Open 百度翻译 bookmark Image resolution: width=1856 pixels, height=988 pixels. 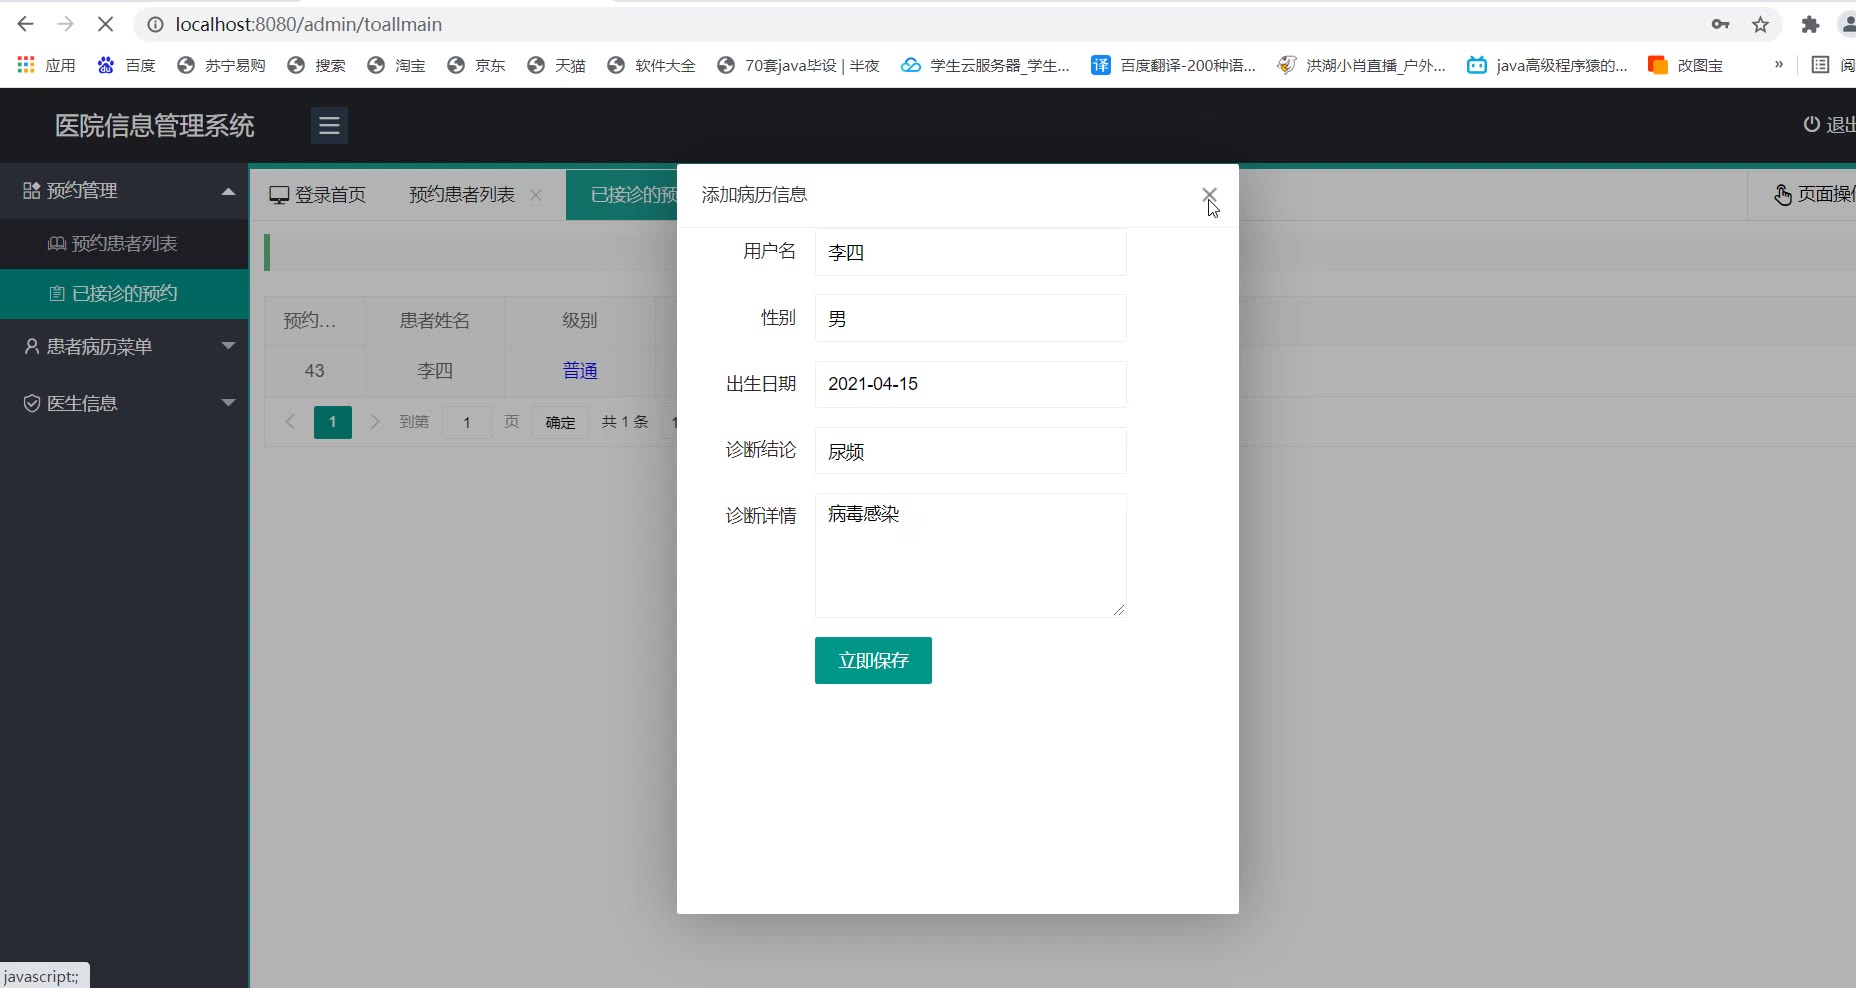1173,65
